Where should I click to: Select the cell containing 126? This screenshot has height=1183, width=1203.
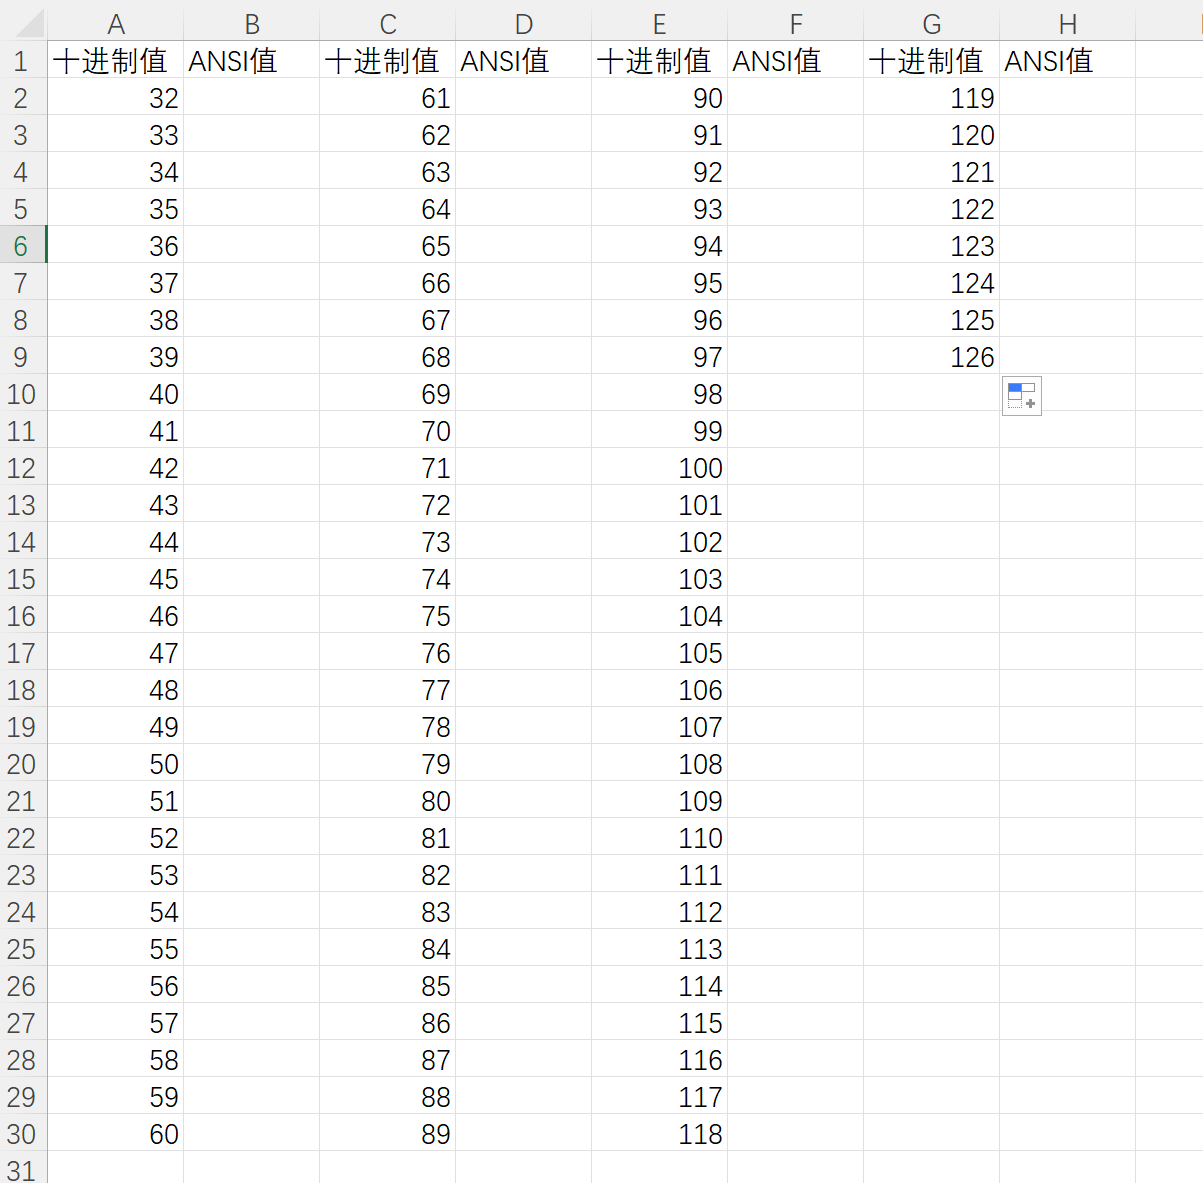coord(931,356)
